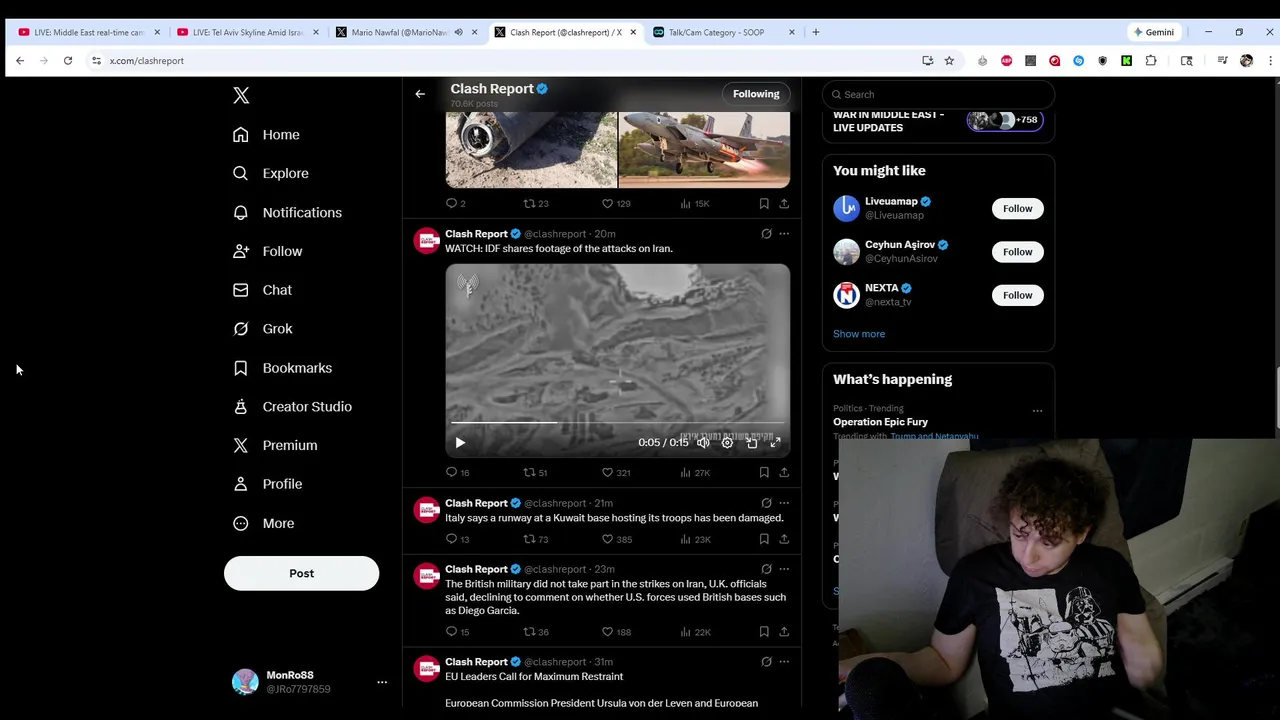Open Operation Epic Fury trend
1280x720 pixels.
click(880, 422)
